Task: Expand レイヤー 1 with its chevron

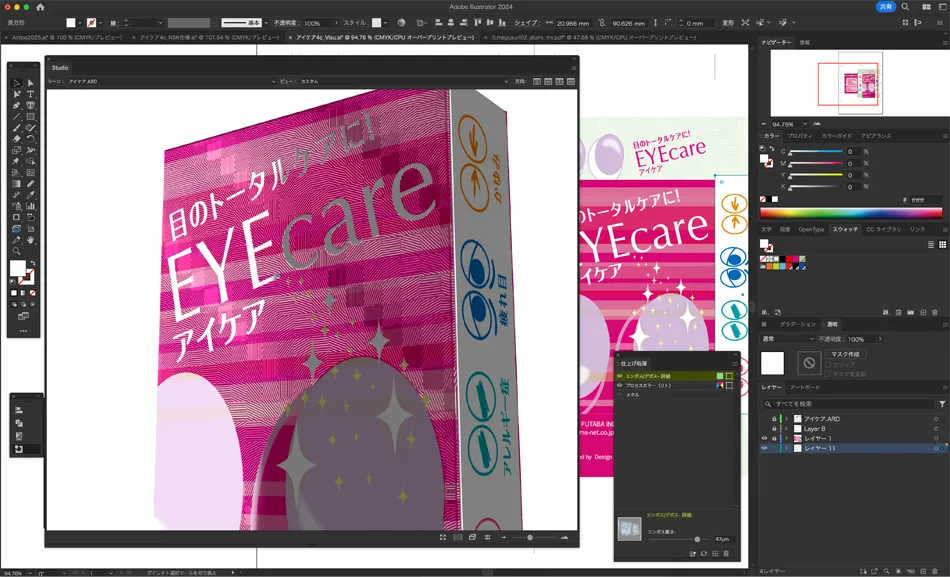Action: click(x=786, y=437)
